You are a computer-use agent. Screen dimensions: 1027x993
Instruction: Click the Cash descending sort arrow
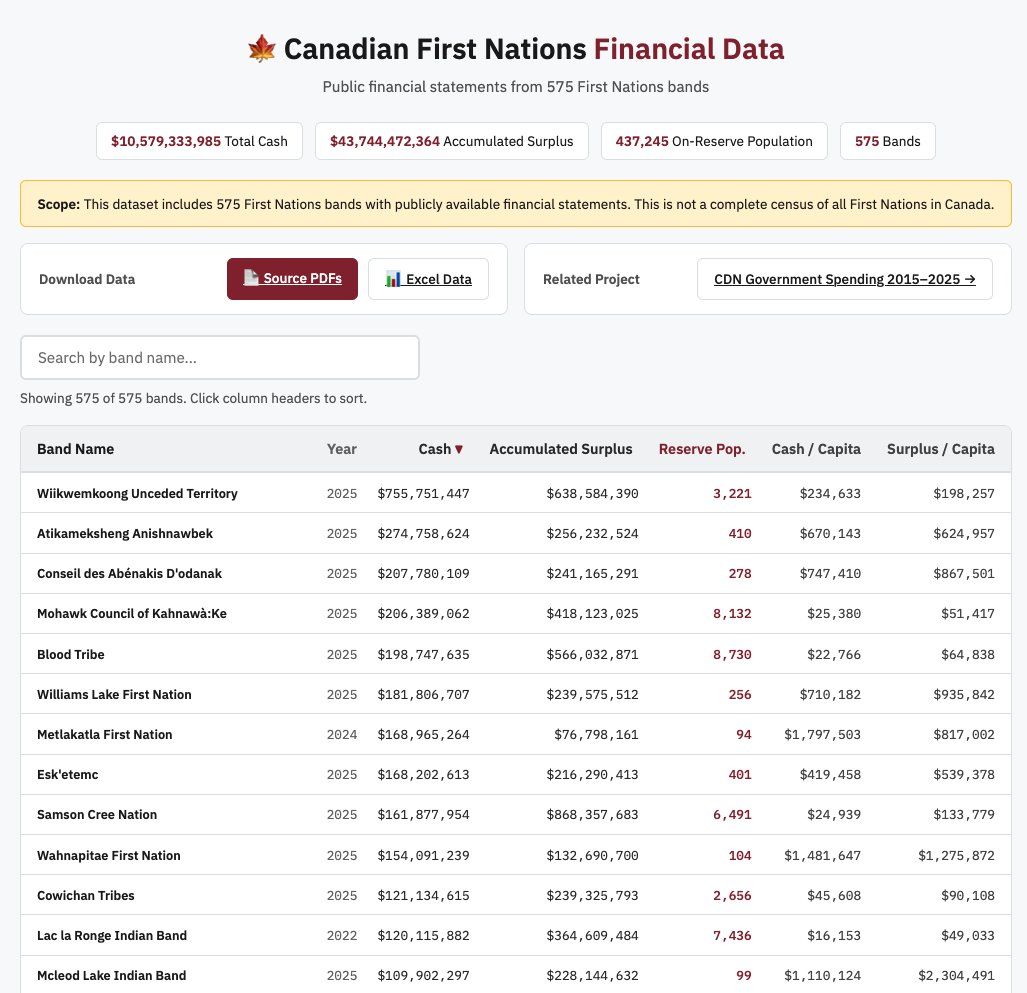coord(459,449)
